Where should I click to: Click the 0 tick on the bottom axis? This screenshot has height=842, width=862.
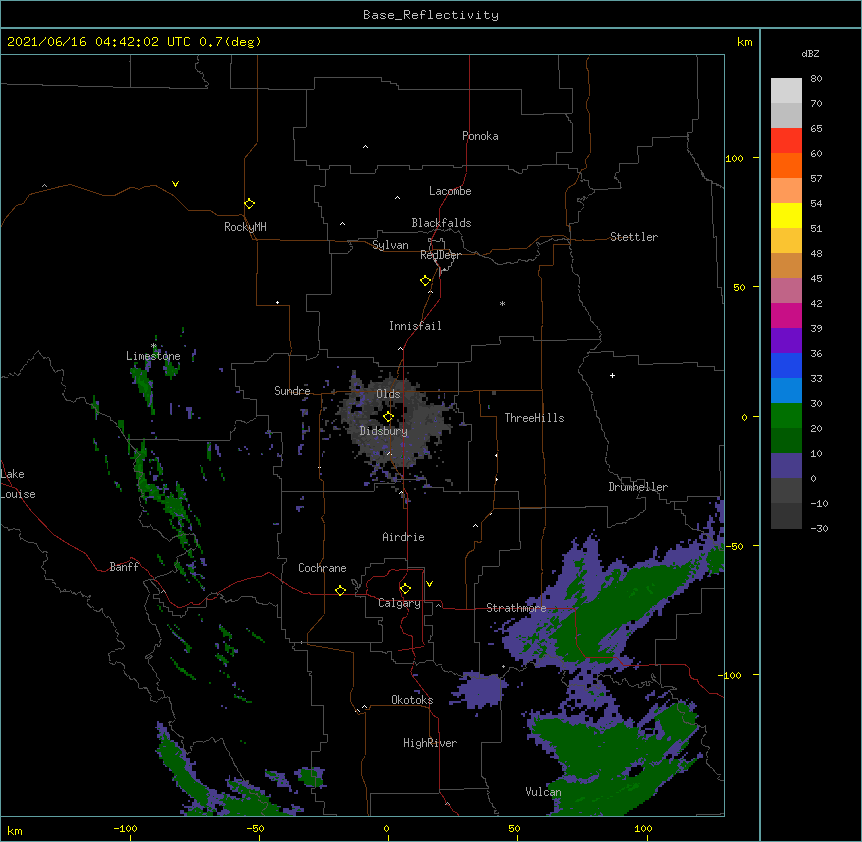tap(386, 829)
